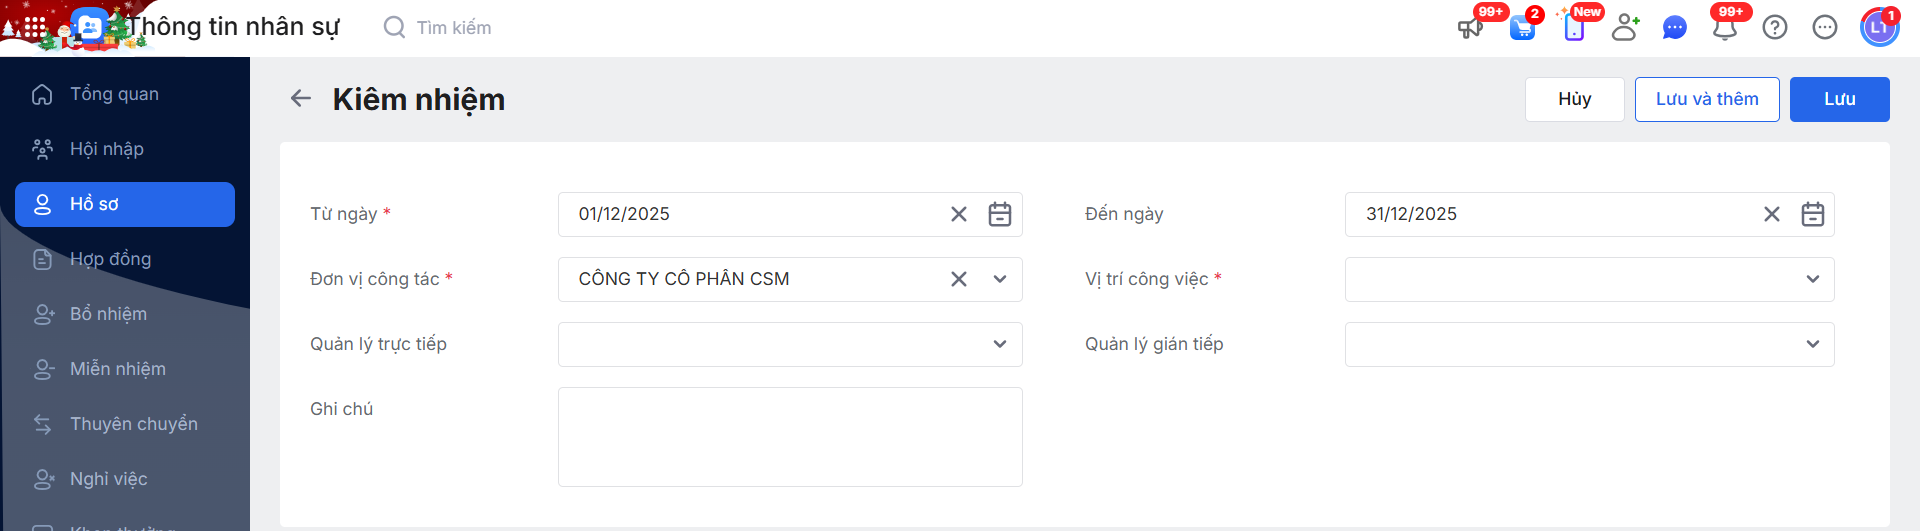Viewport: 1920px width, 531px height.
Task: Select Bổ nhiệm in the sidebar
Action: tap(108, 314)
